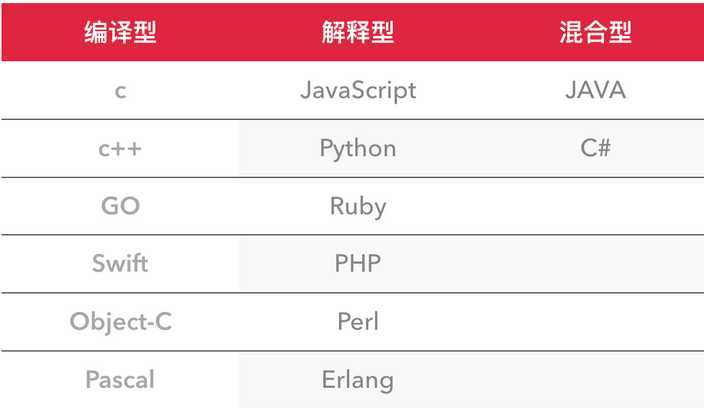Click the 混合型 column header
704x408 pixels.
(x=595, y=32)
